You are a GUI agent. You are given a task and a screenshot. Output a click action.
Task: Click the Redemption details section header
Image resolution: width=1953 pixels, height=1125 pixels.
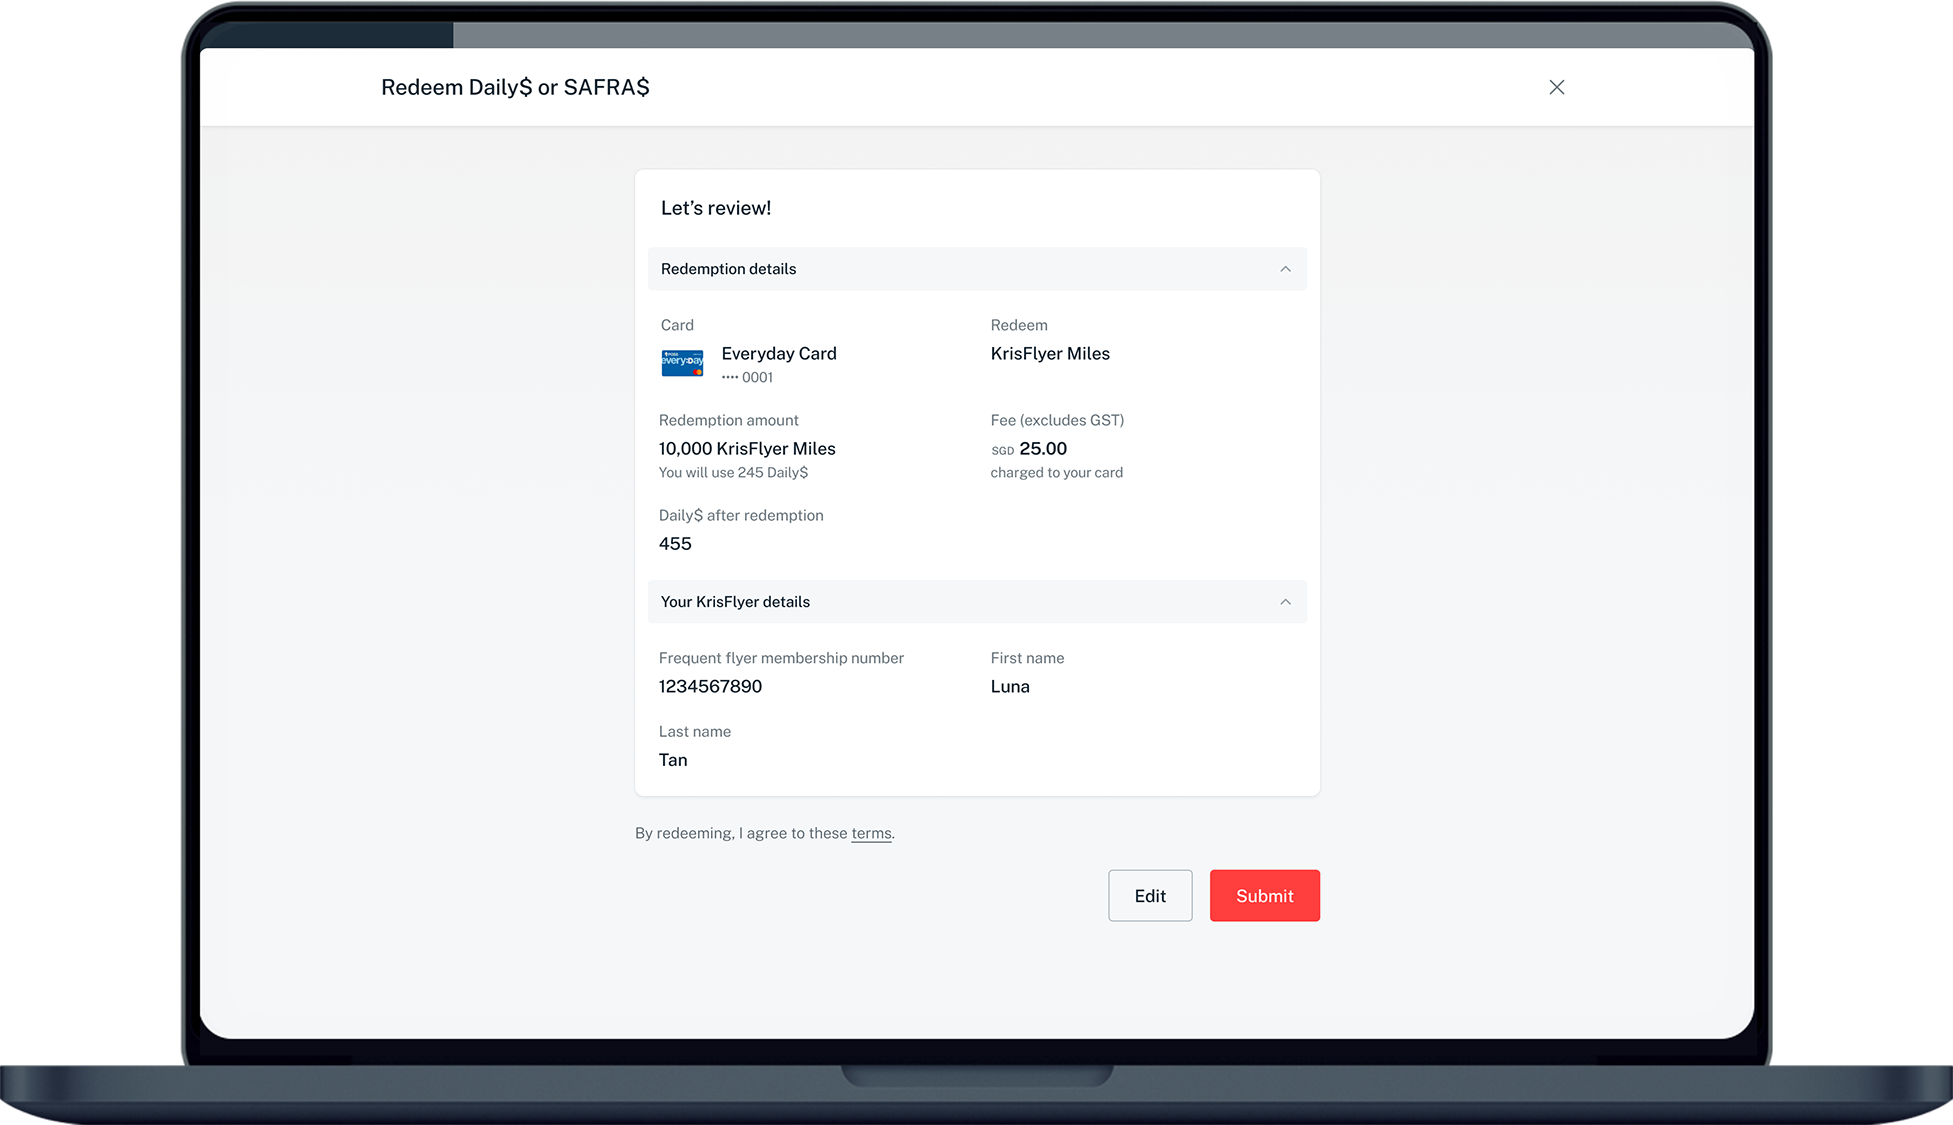[729, 269]
